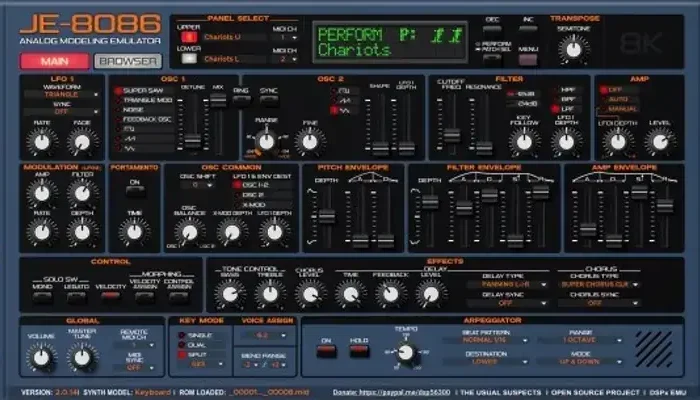Open the Arpeggiator Destination dropdown

pyautogui.click(x=485, y=362)
